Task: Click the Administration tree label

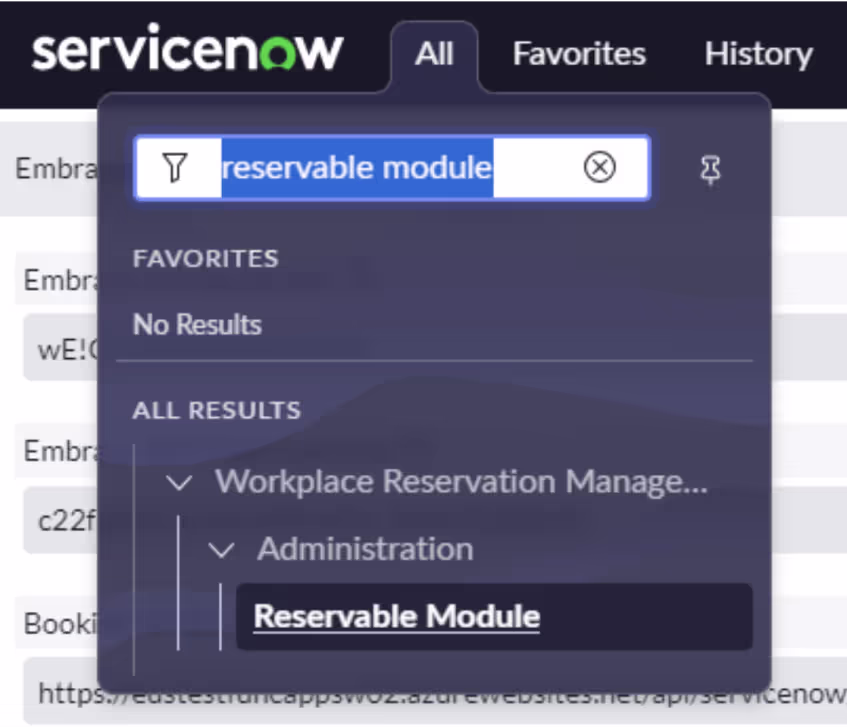Action: pos(366,549)
